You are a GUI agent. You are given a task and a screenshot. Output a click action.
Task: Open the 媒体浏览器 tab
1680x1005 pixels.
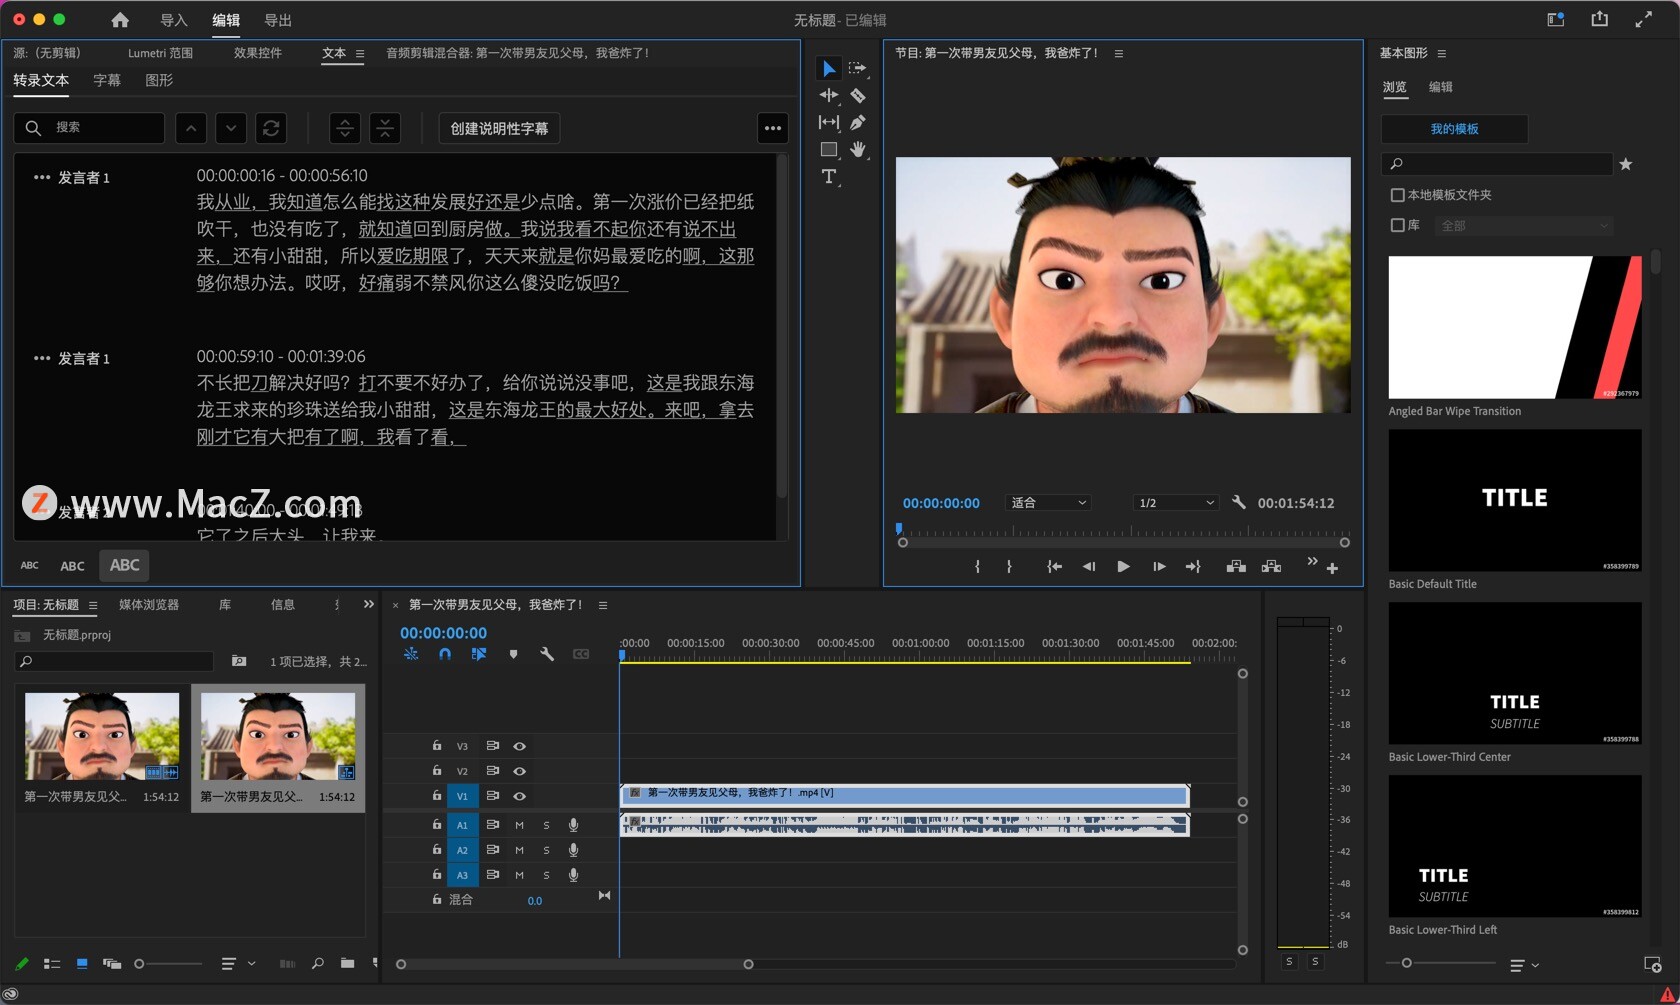pos(149,604)
